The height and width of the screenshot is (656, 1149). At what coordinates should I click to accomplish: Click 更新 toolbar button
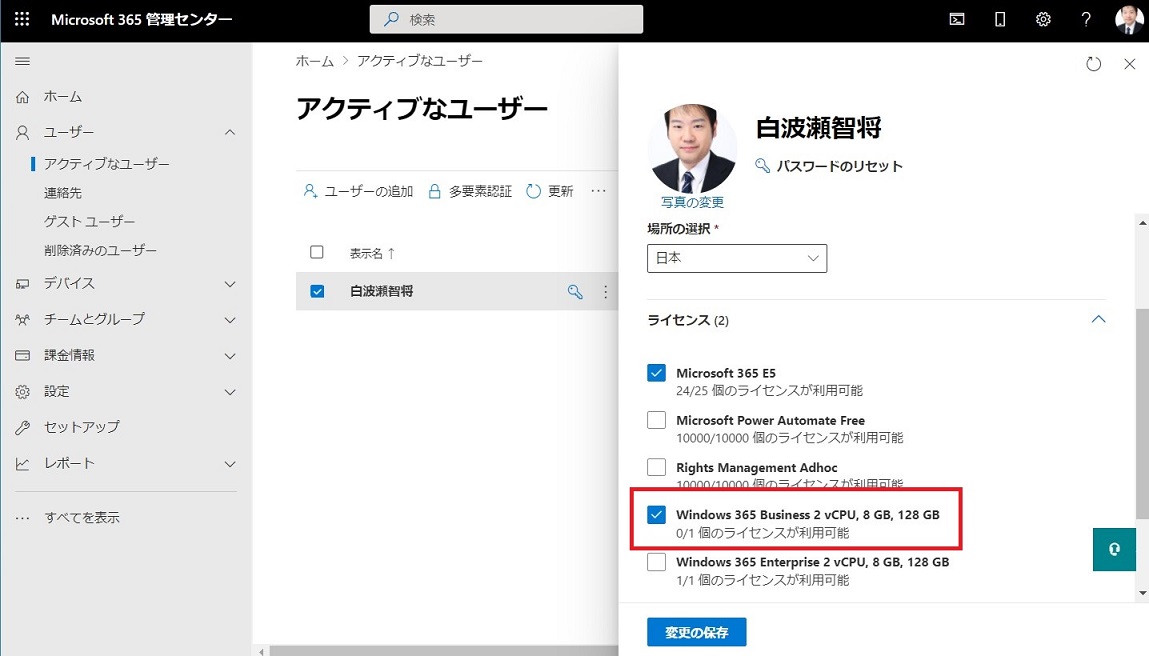pyautogui.click(x=550, y=191)
